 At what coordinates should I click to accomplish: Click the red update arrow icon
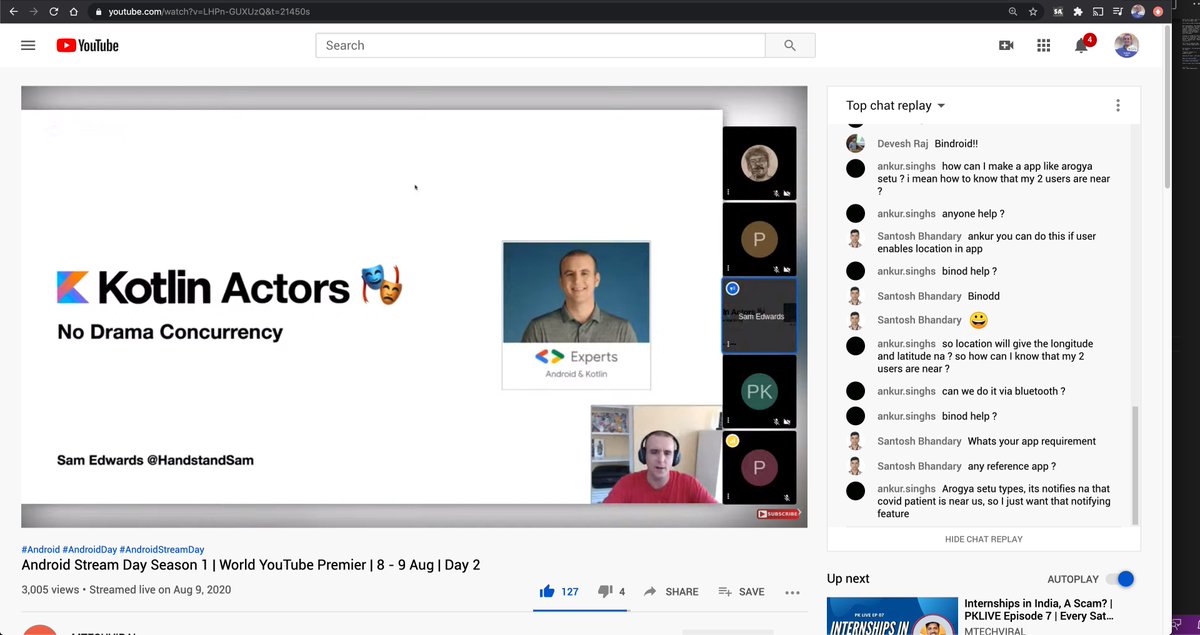point(1158,12)
